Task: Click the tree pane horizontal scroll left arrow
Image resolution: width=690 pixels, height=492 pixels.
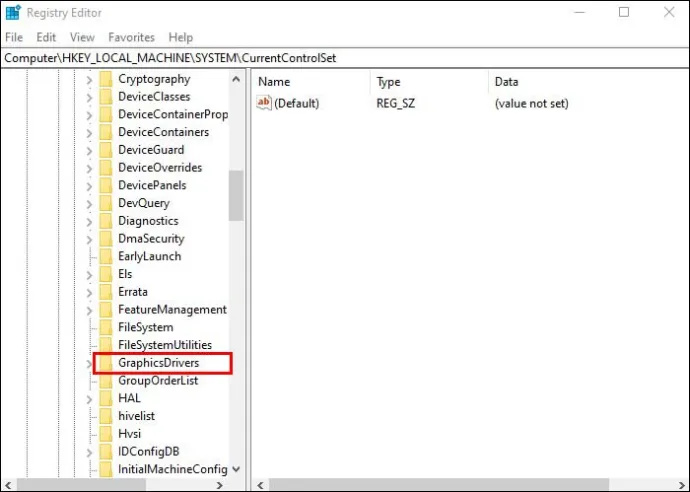Action: coord(8,485)
